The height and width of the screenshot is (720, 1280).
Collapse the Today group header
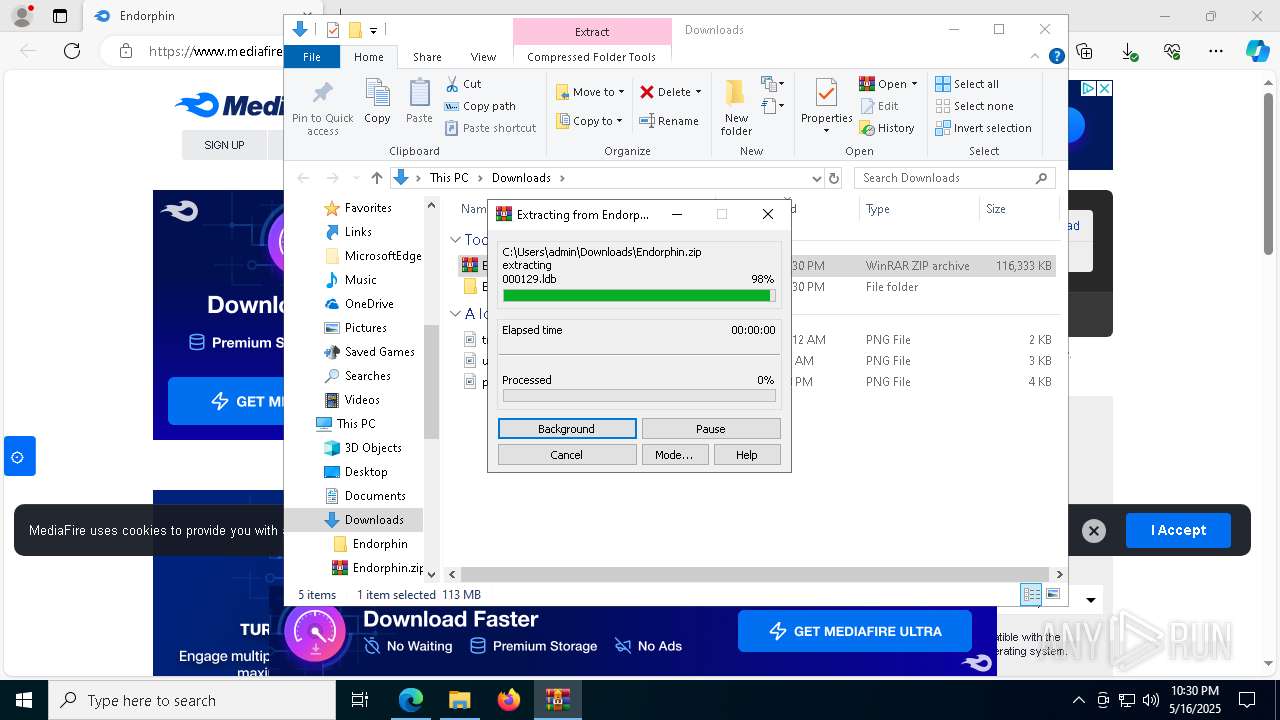click(x=455, y=240)
